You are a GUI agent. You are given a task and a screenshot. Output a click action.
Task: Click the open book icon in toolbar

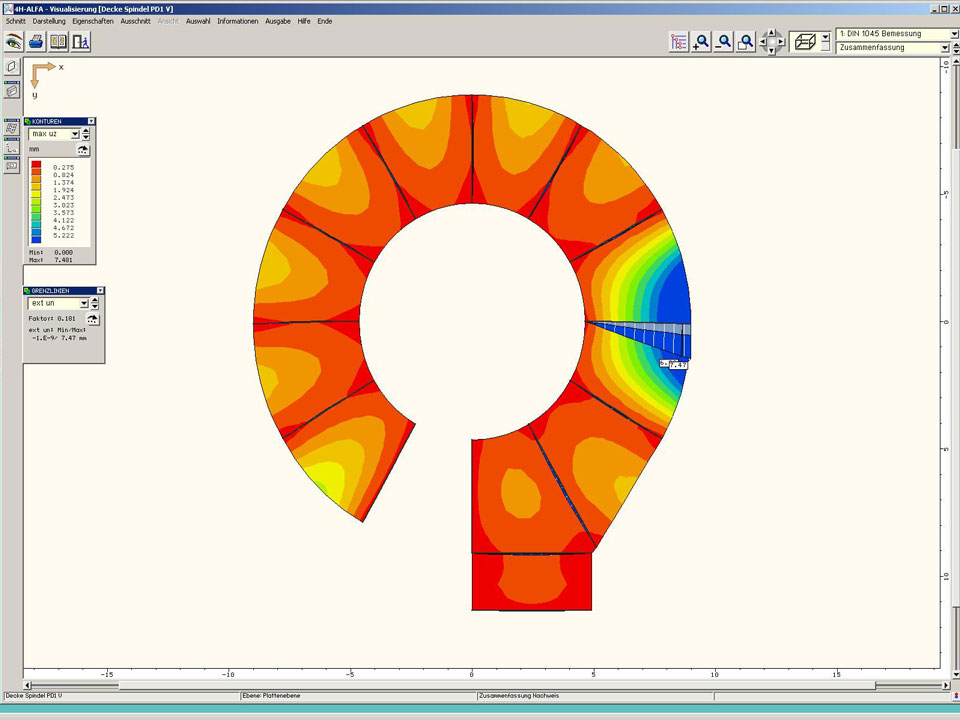point(59,42)
